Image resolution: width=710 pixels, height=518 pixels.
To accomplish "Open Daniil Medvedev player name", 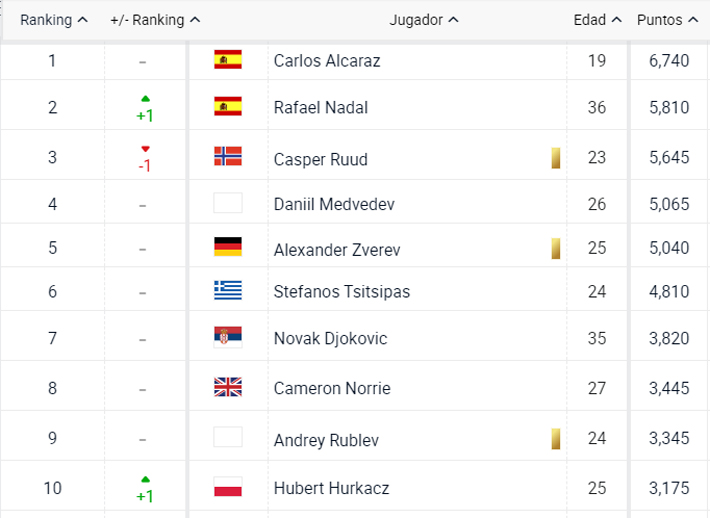I will tap(334, 204).
